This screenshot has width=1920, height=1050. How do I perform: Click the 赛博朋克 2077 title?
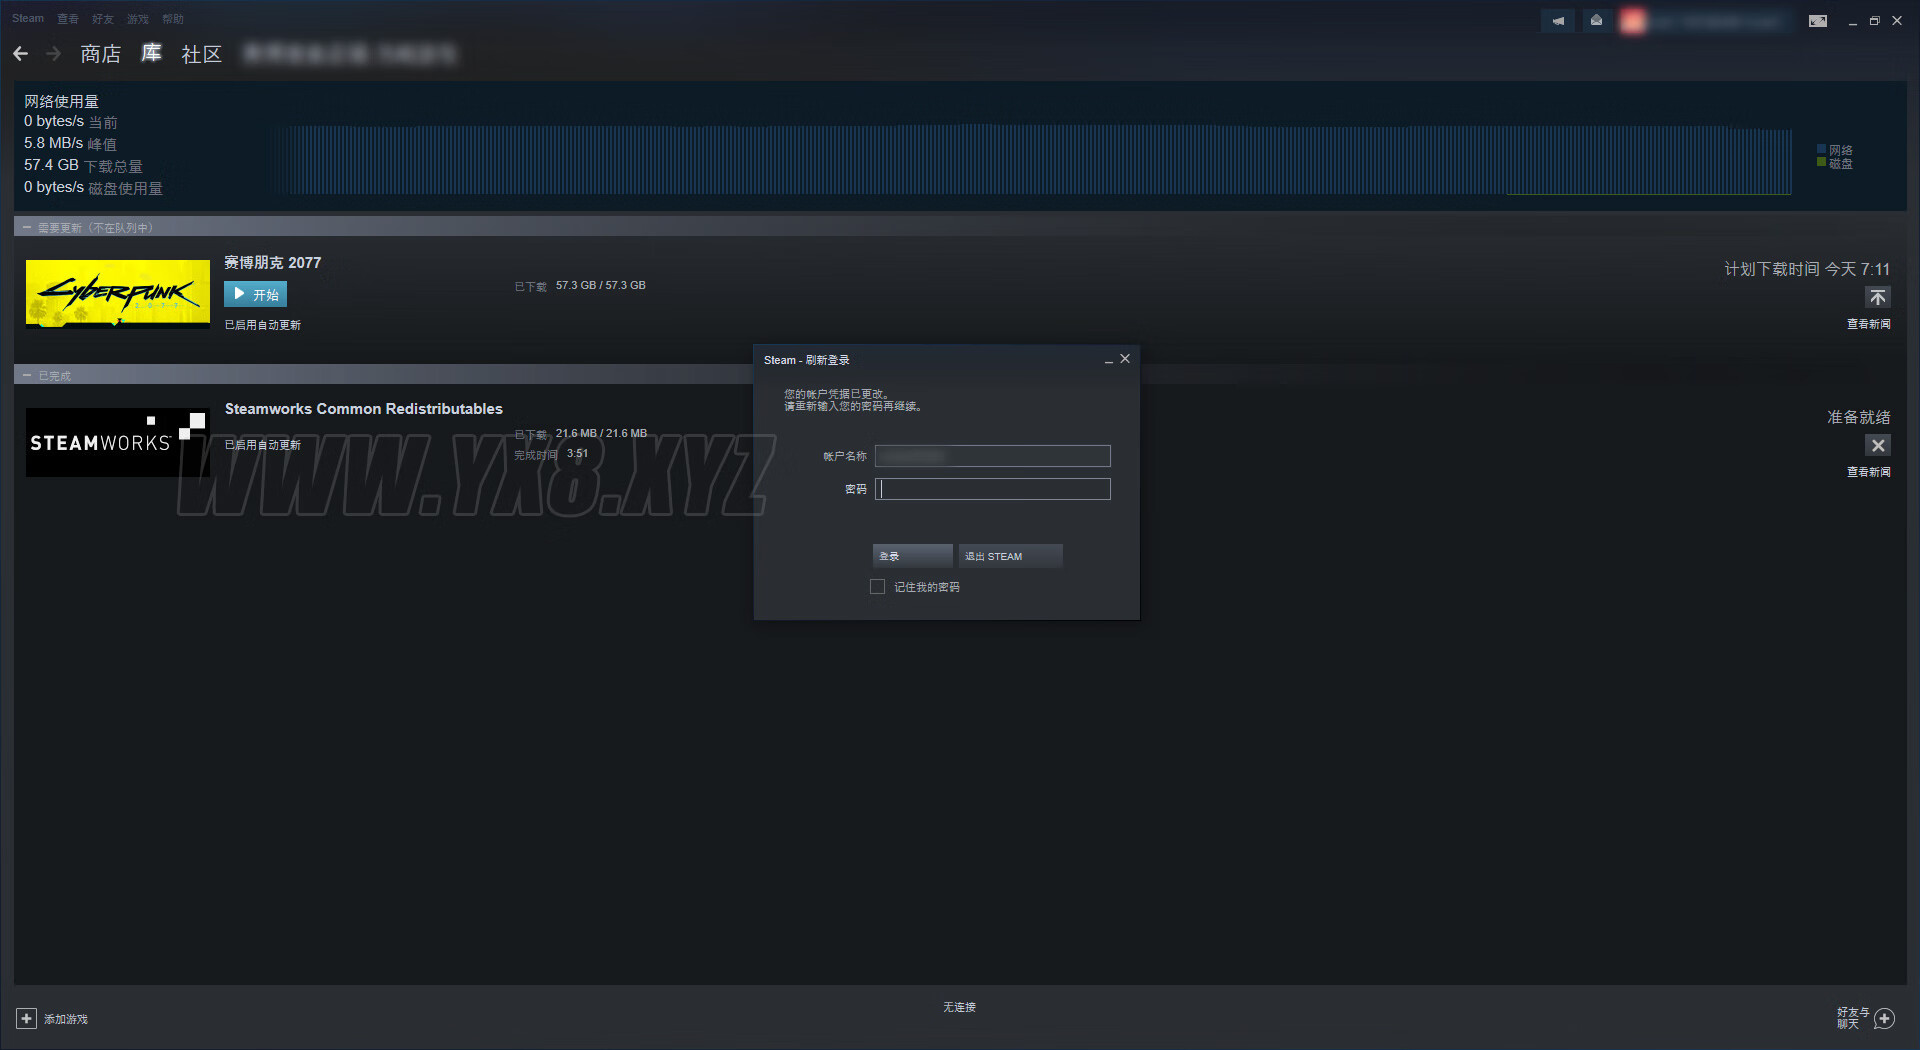(273, 263)
